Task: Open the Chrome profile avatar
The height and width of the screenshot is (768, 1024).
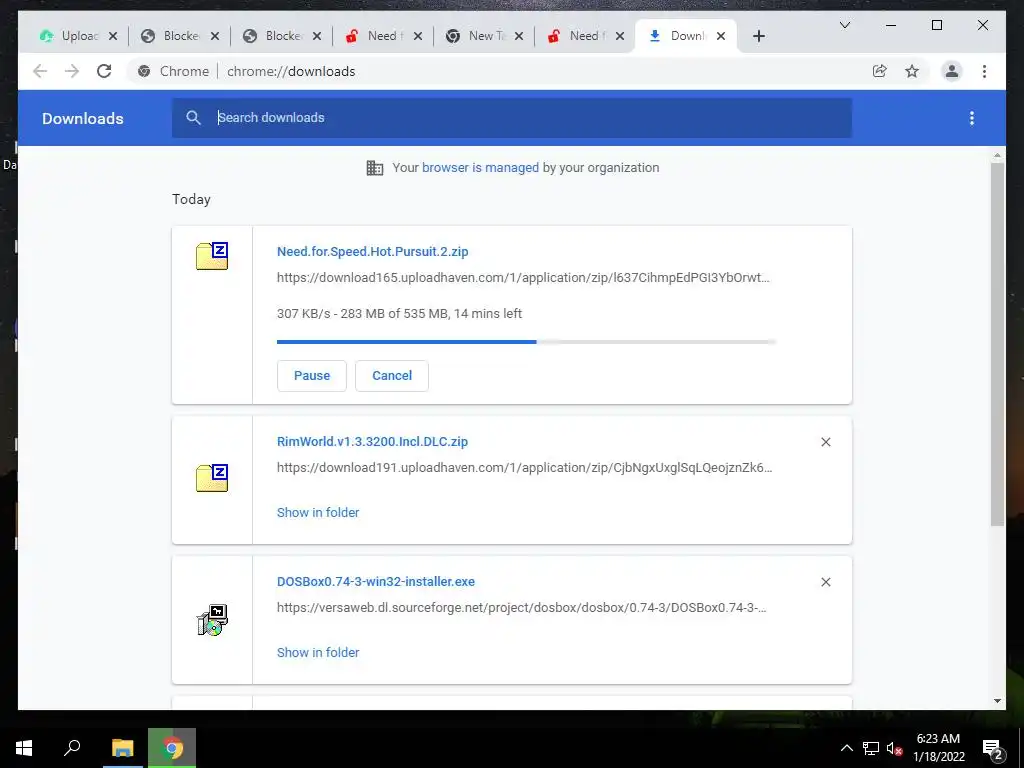Action: pos(952,71)
